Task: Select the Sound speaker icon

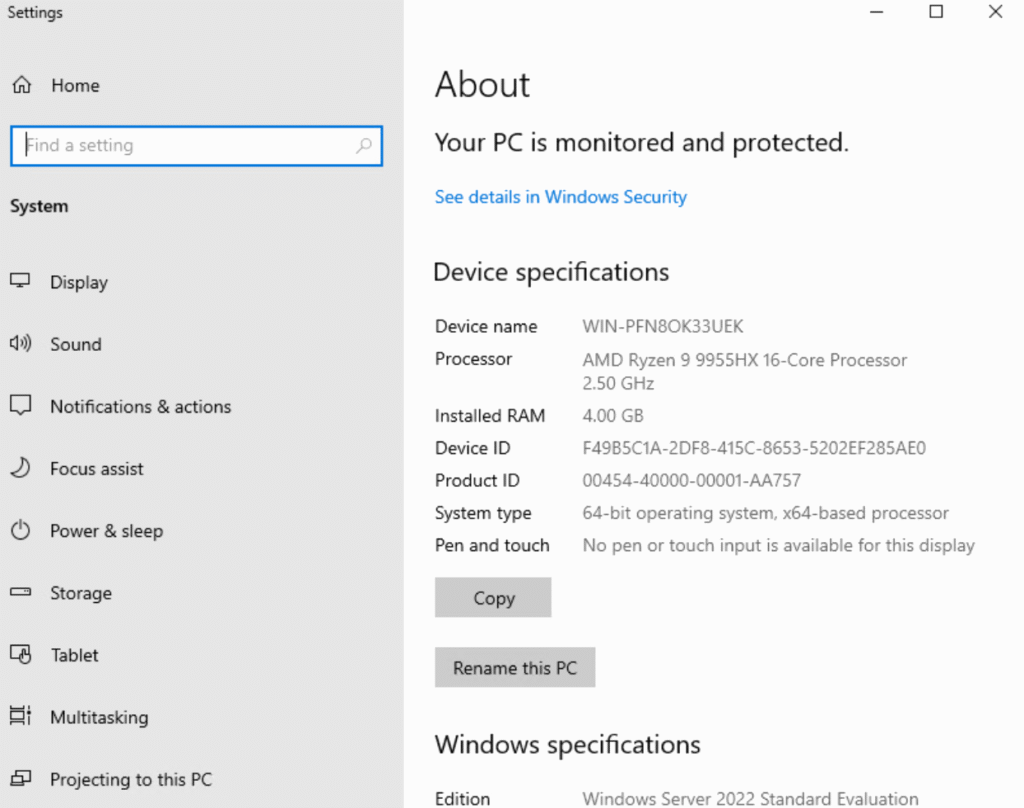Action: (20, 344)
